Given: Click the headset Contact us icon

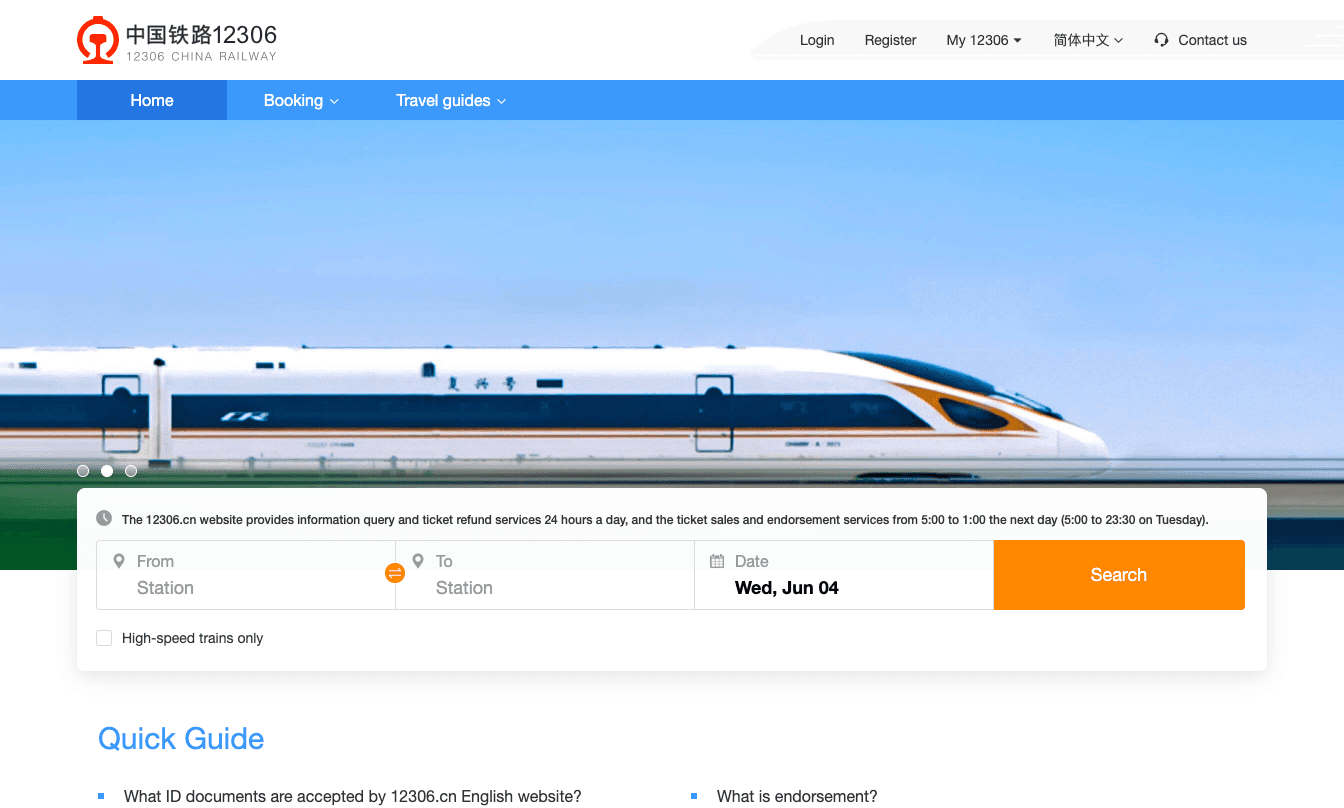Looking at the screenshot, I should point(1161,40).
